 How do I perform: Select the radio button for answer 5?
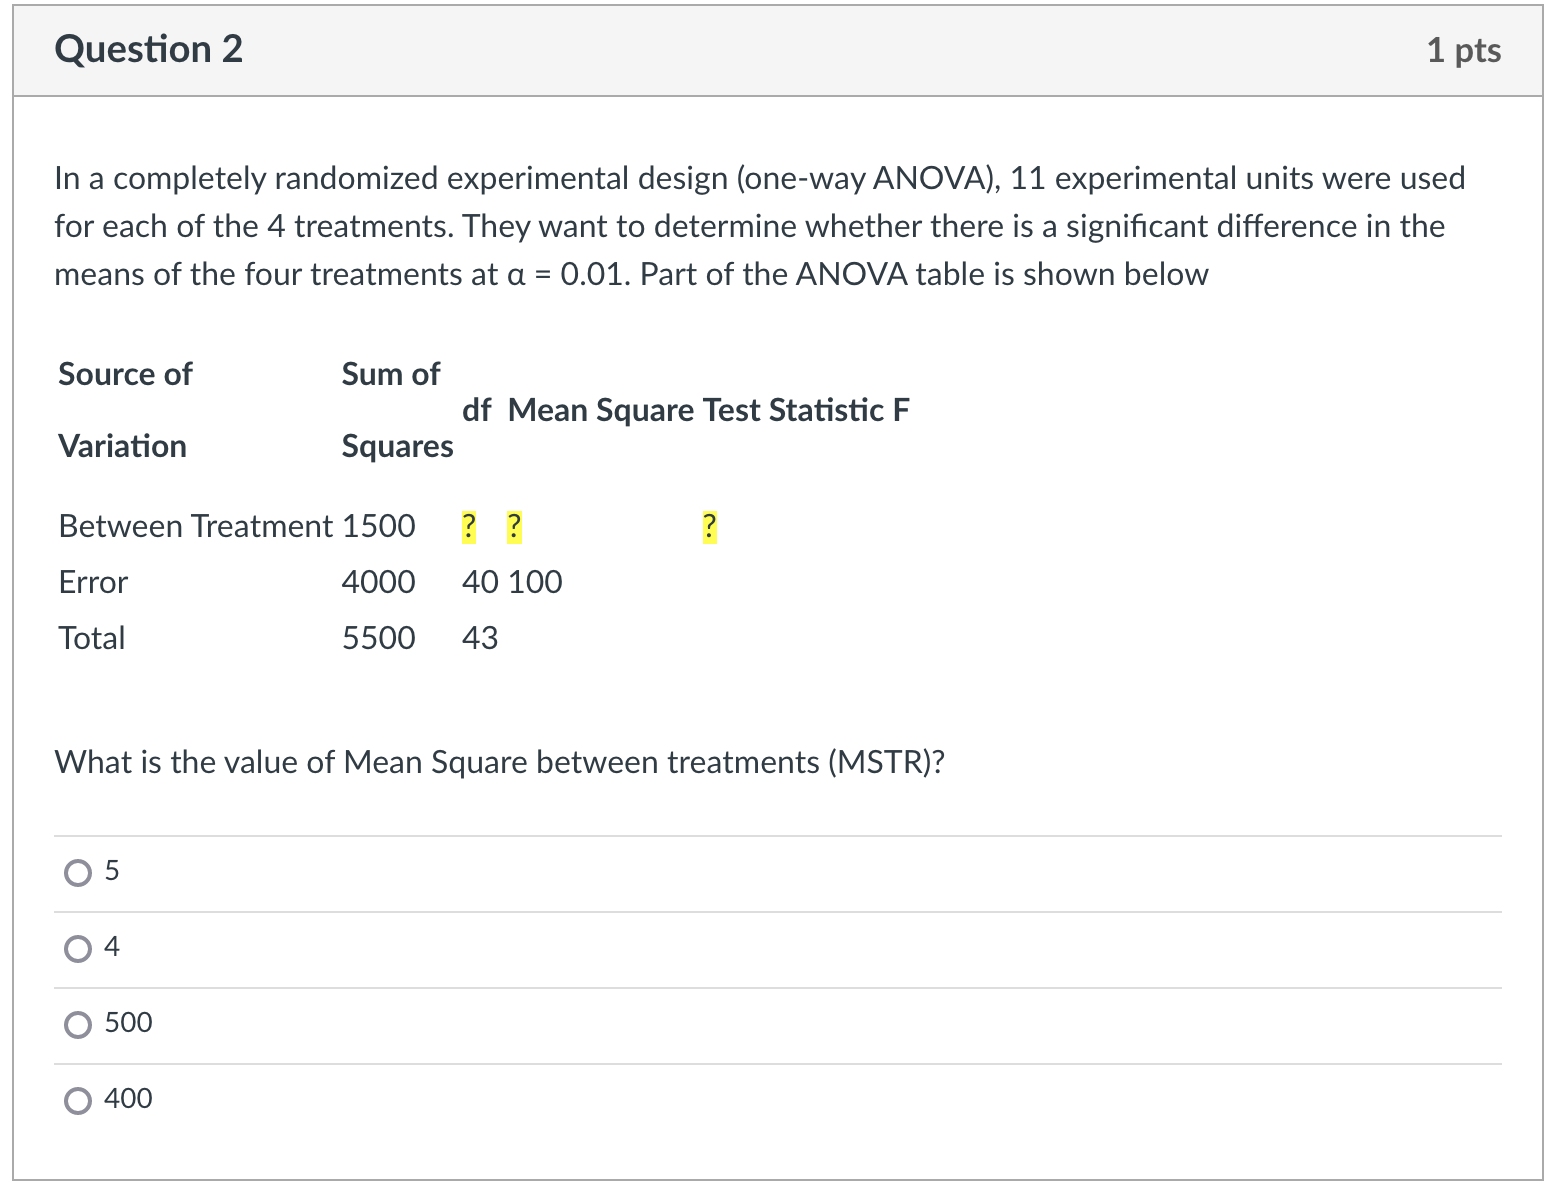pos(78,872)
